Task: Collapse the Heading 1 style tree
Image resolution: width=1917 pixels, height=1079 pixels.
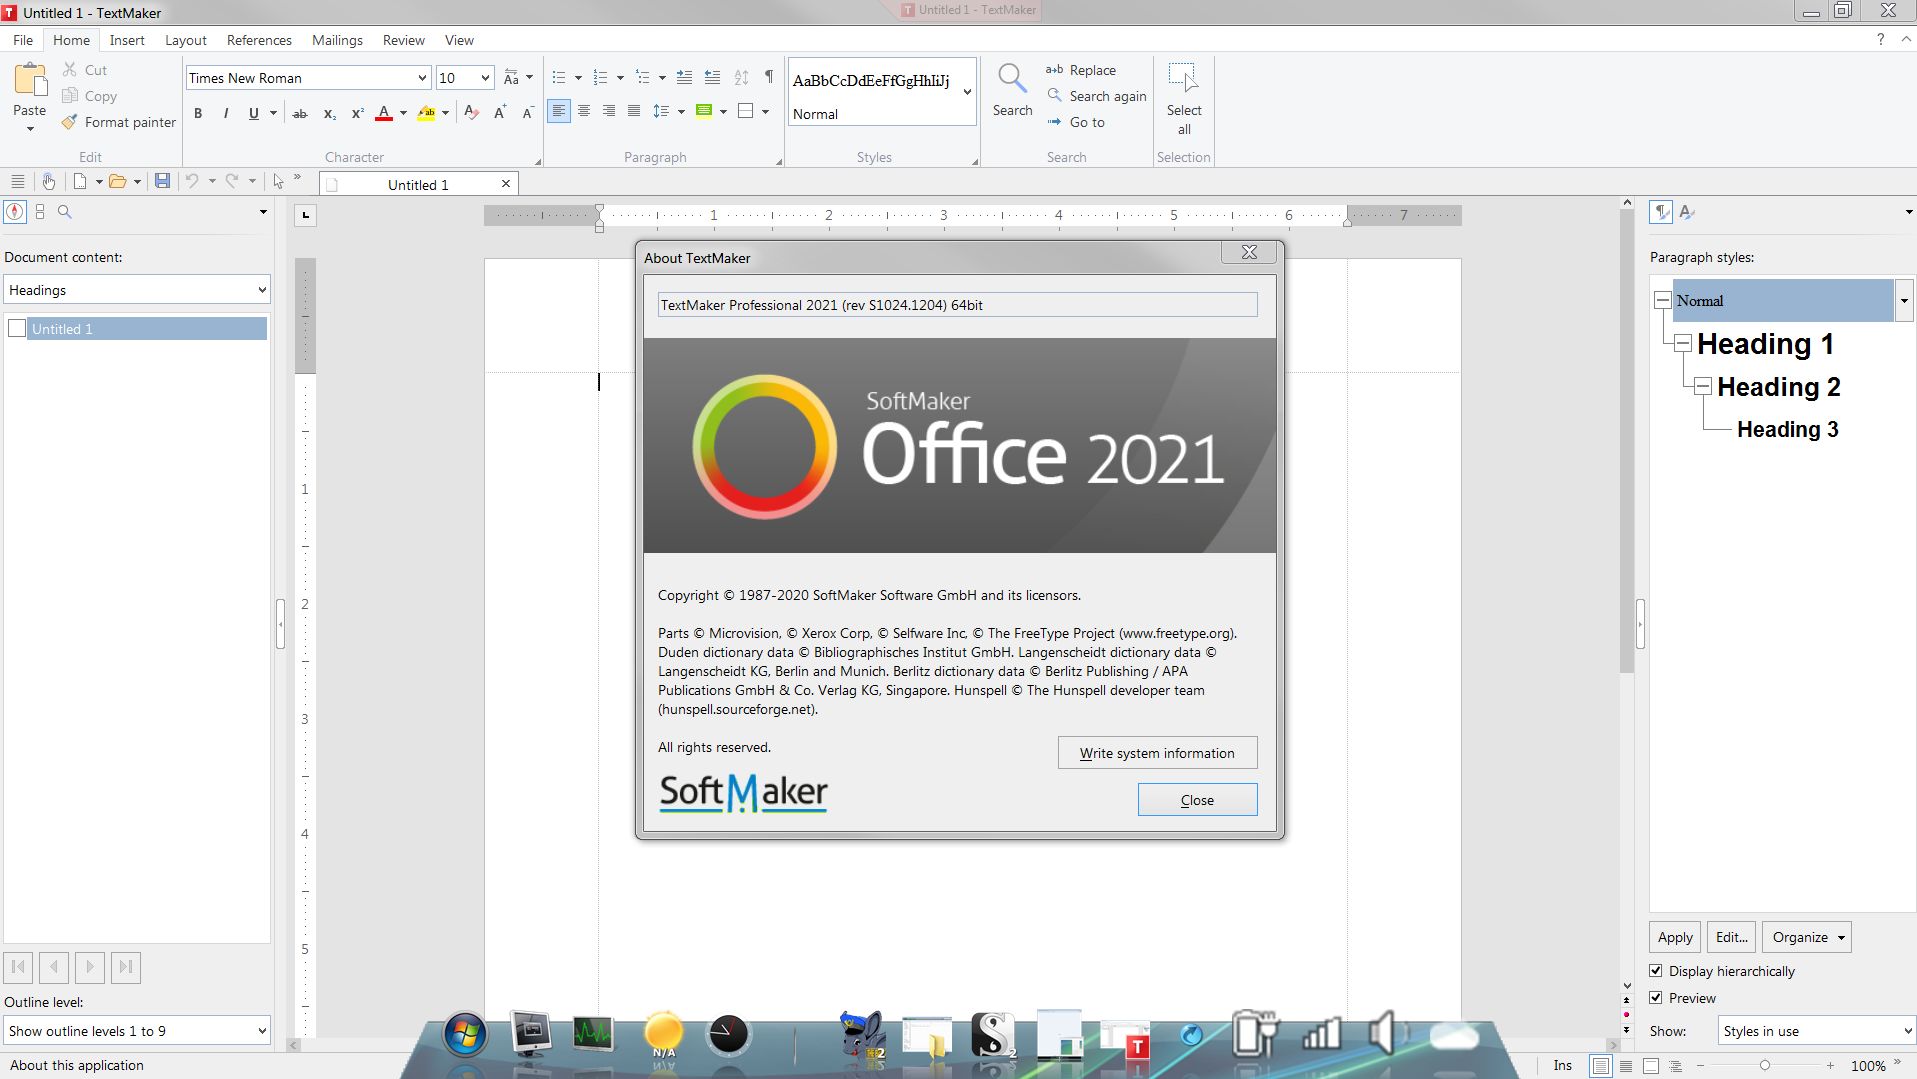Action: click(1682, 344)
